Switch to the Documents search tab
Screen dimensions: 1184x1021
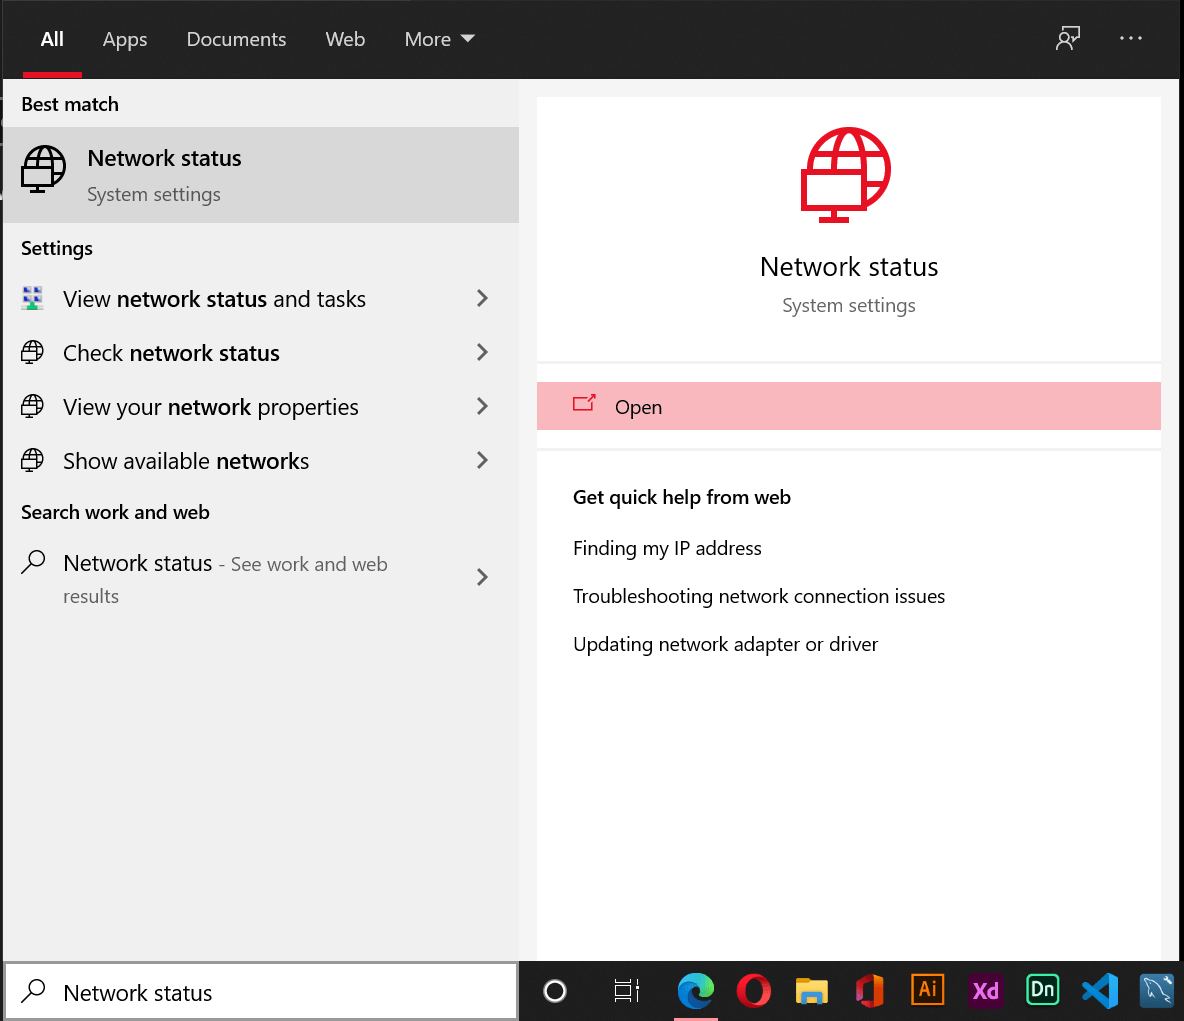[236, 39]
